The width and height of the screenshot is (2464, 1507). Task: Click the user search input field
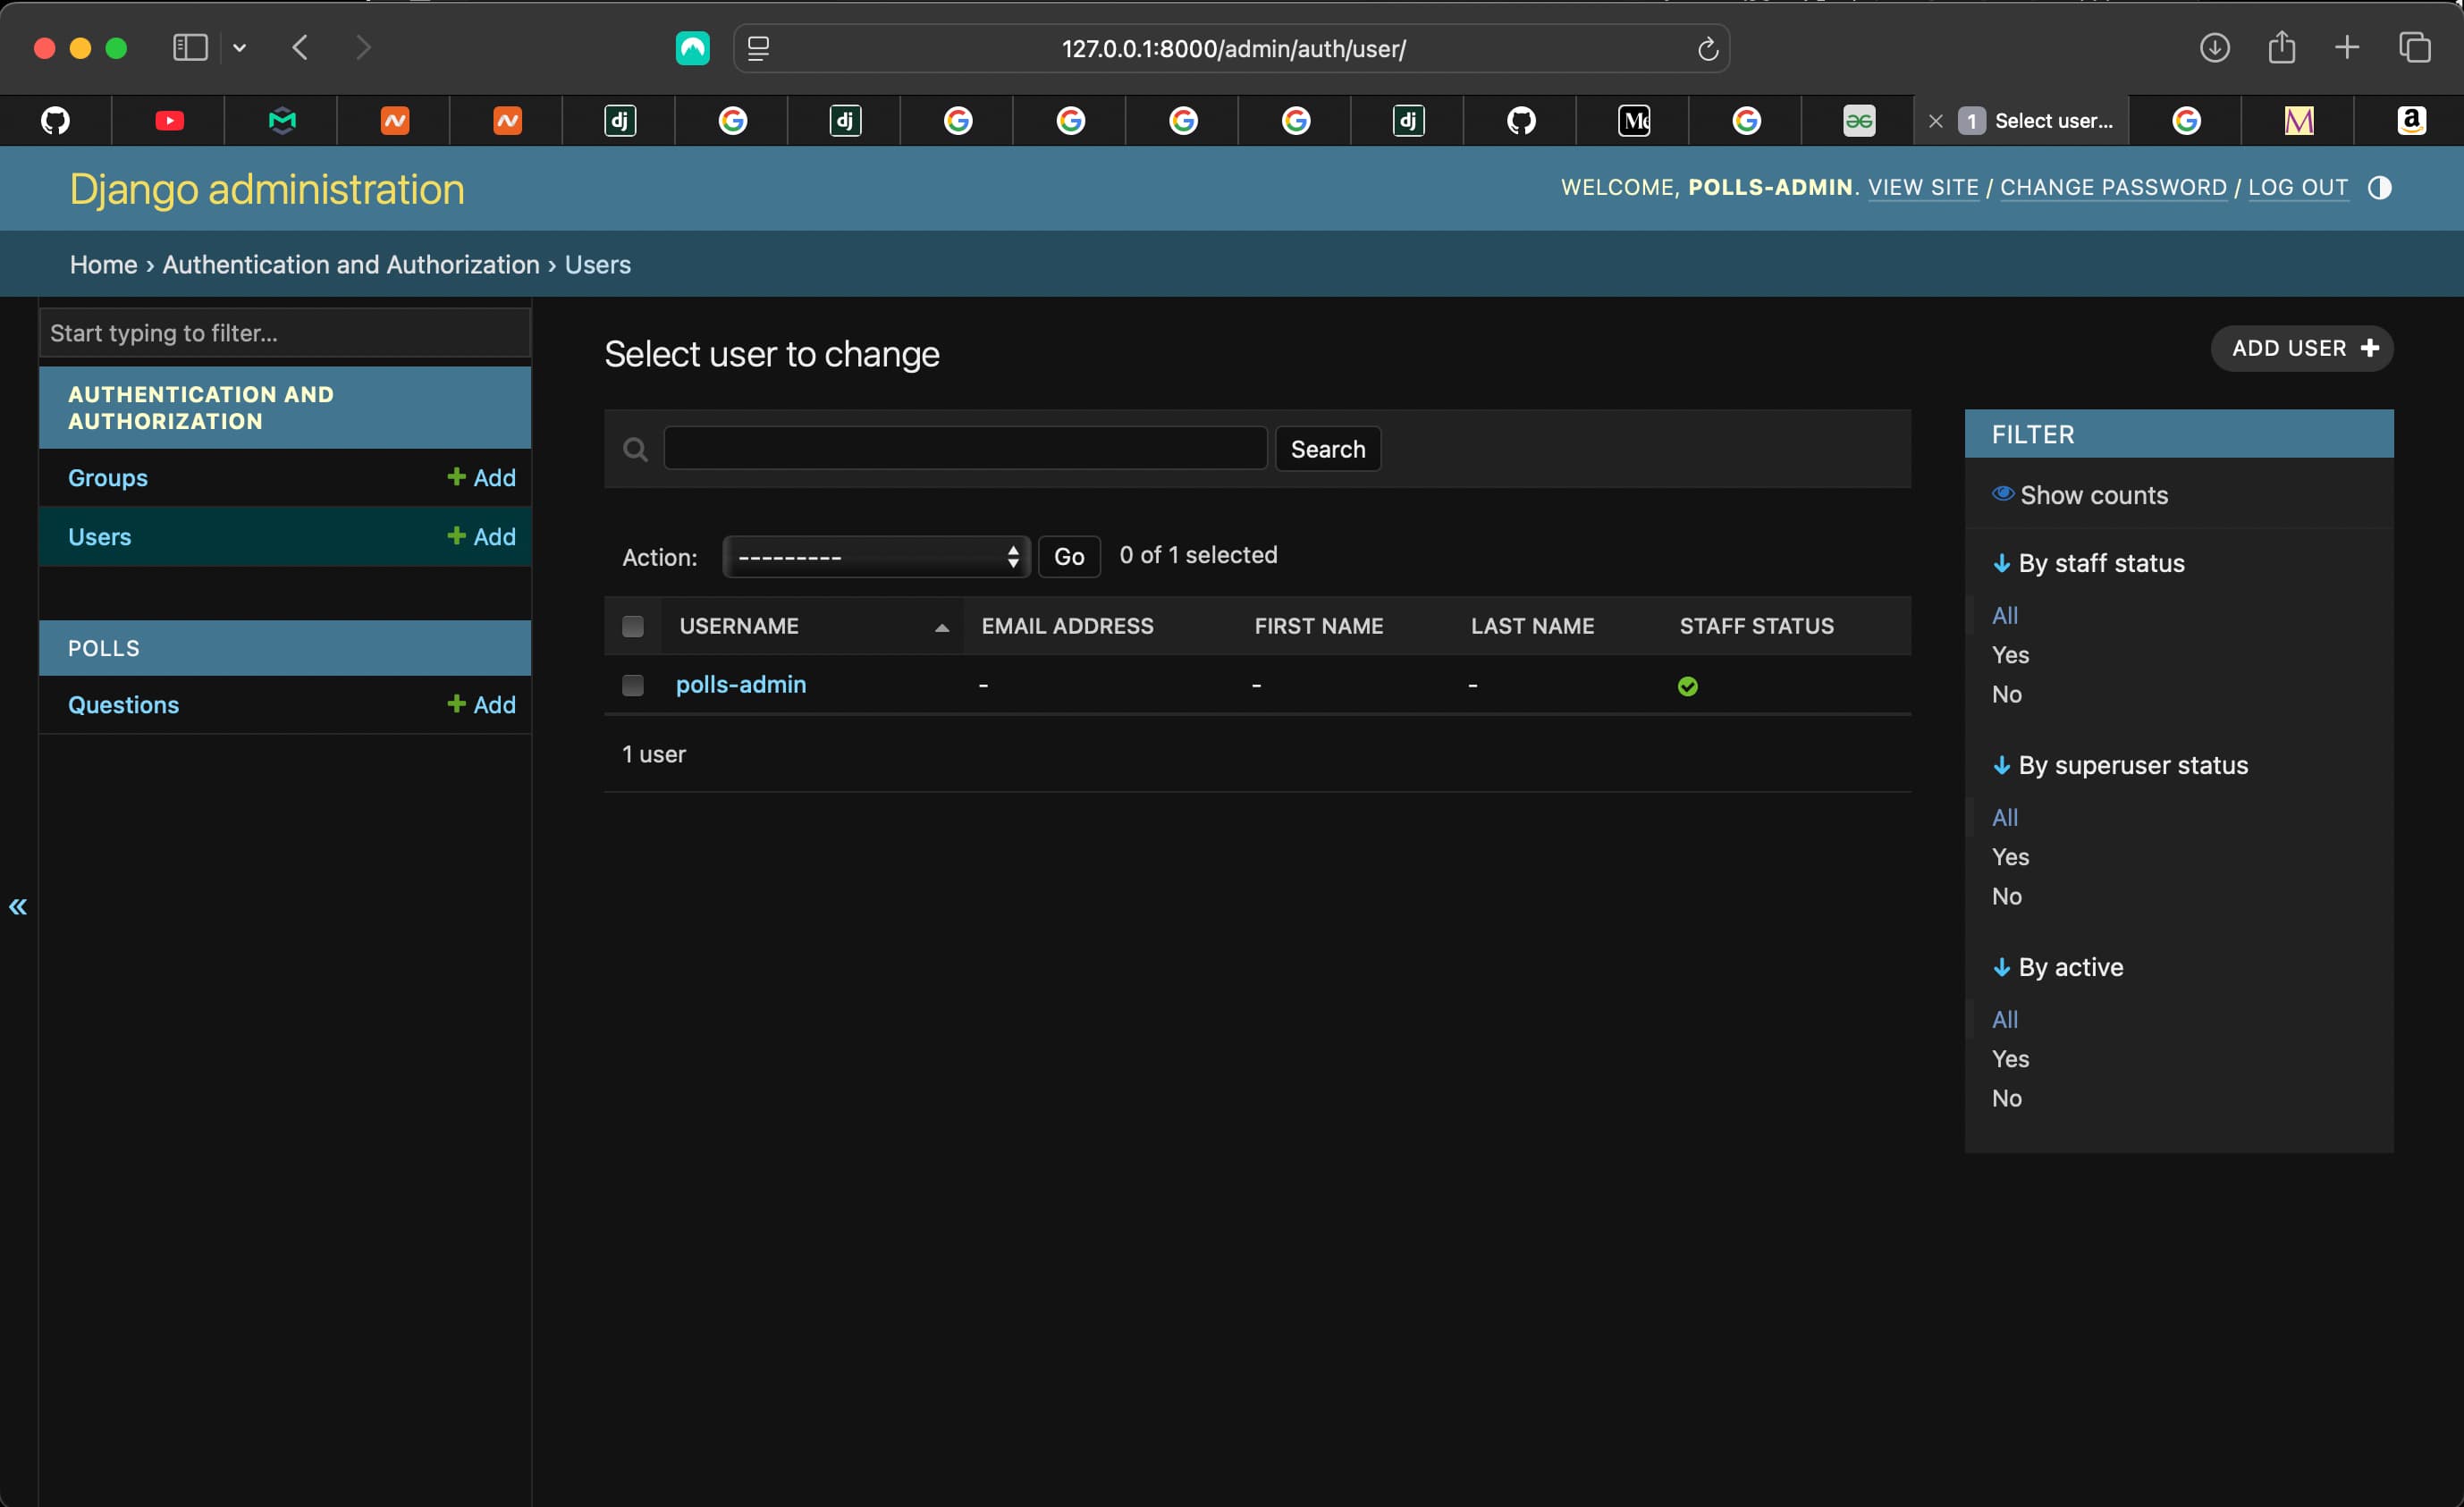click(965, 448)
